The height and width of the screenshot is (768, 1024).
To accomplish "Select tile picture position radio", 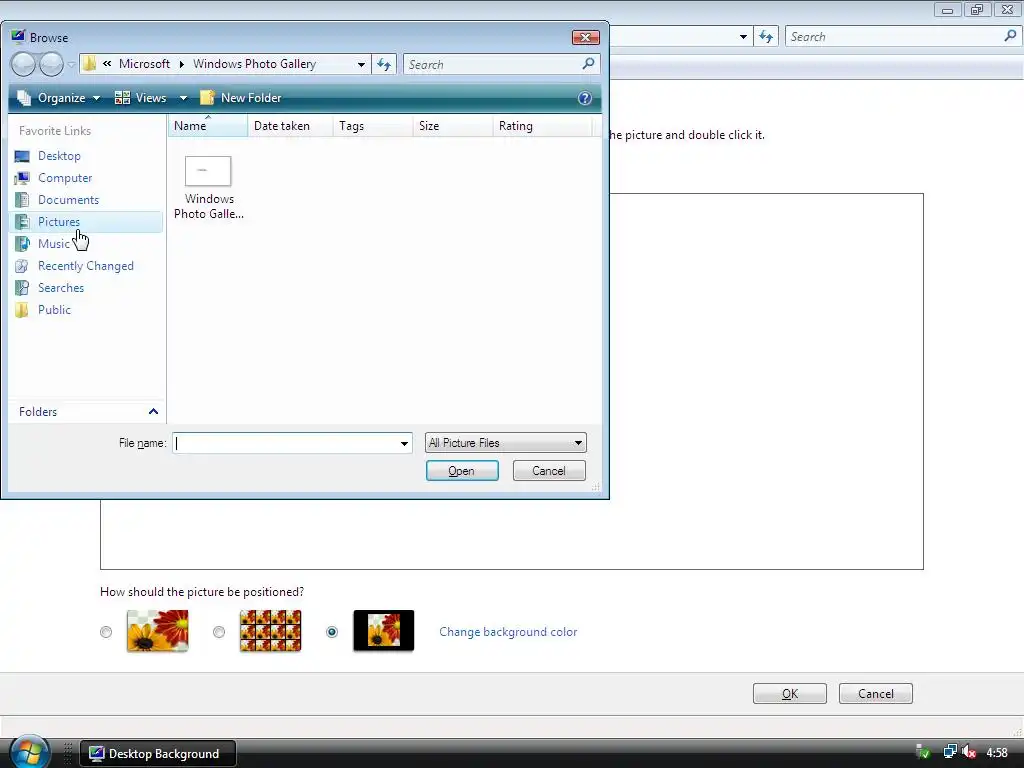I will [219, 632].
